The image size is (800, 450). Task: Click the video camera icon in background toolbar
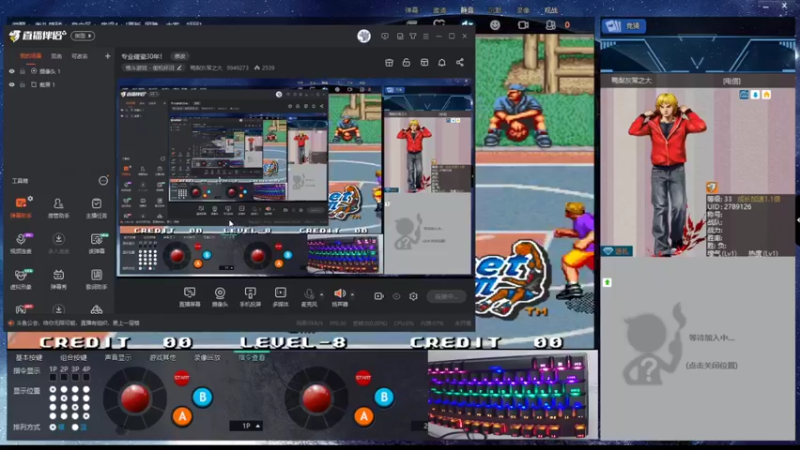523,24
